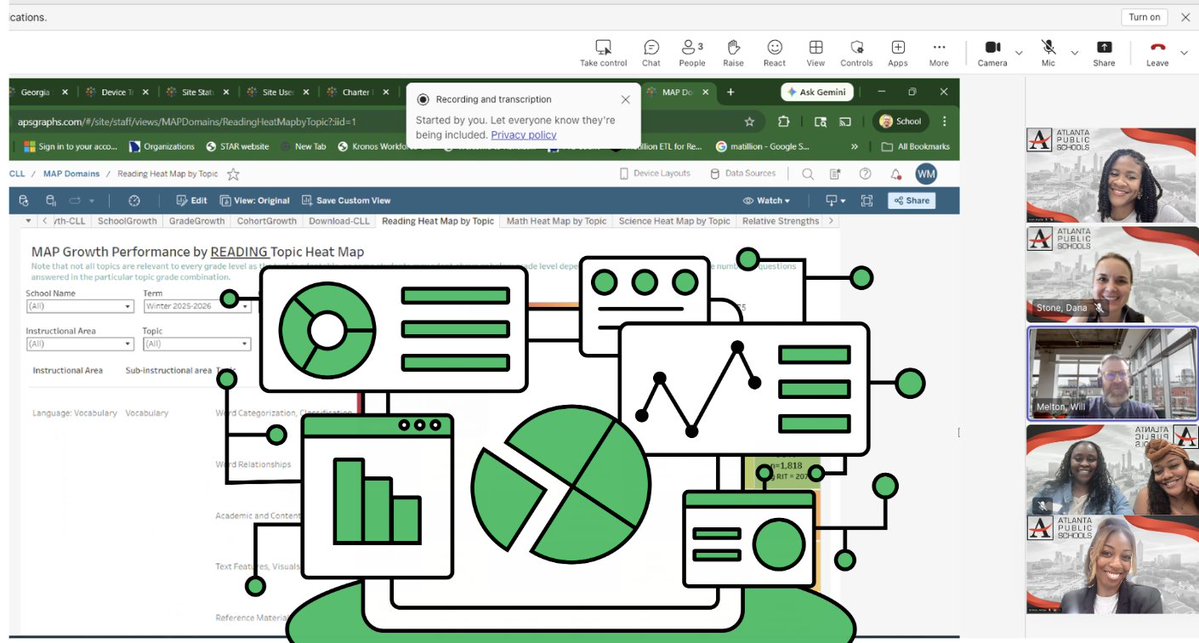The width and height of the screenshot is (1199, 643).
Task: Open the Organizations bookmark
Action: [162, 146]
